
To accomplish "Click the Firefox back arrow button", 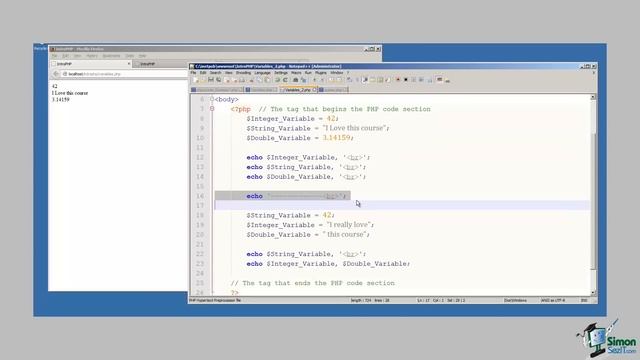I will tap(56, 74).
